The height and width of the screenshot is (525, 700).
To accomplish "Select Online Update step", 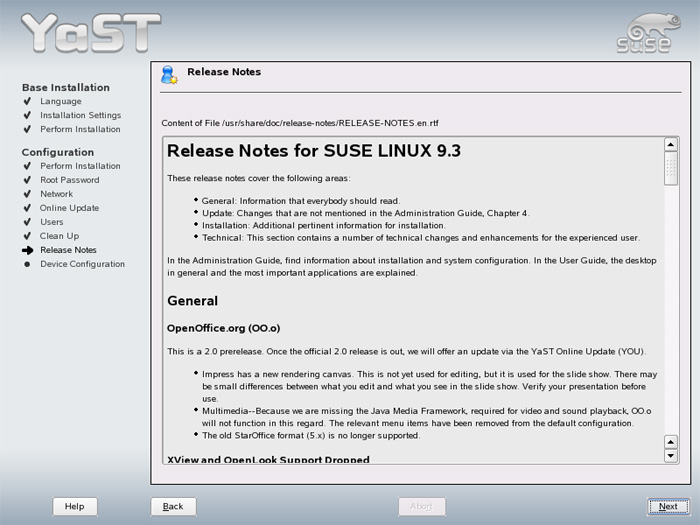I will coord(69,208).
